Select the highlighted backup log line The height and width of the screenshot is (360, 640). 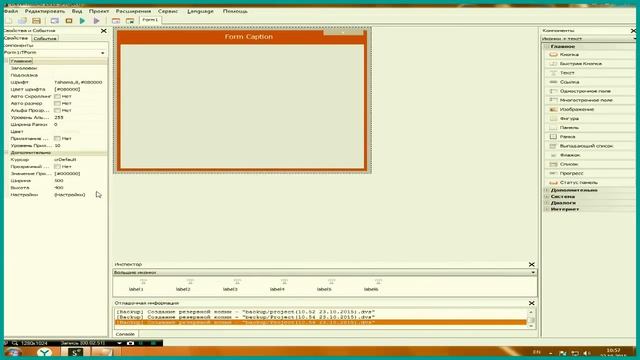coord(321,322)
